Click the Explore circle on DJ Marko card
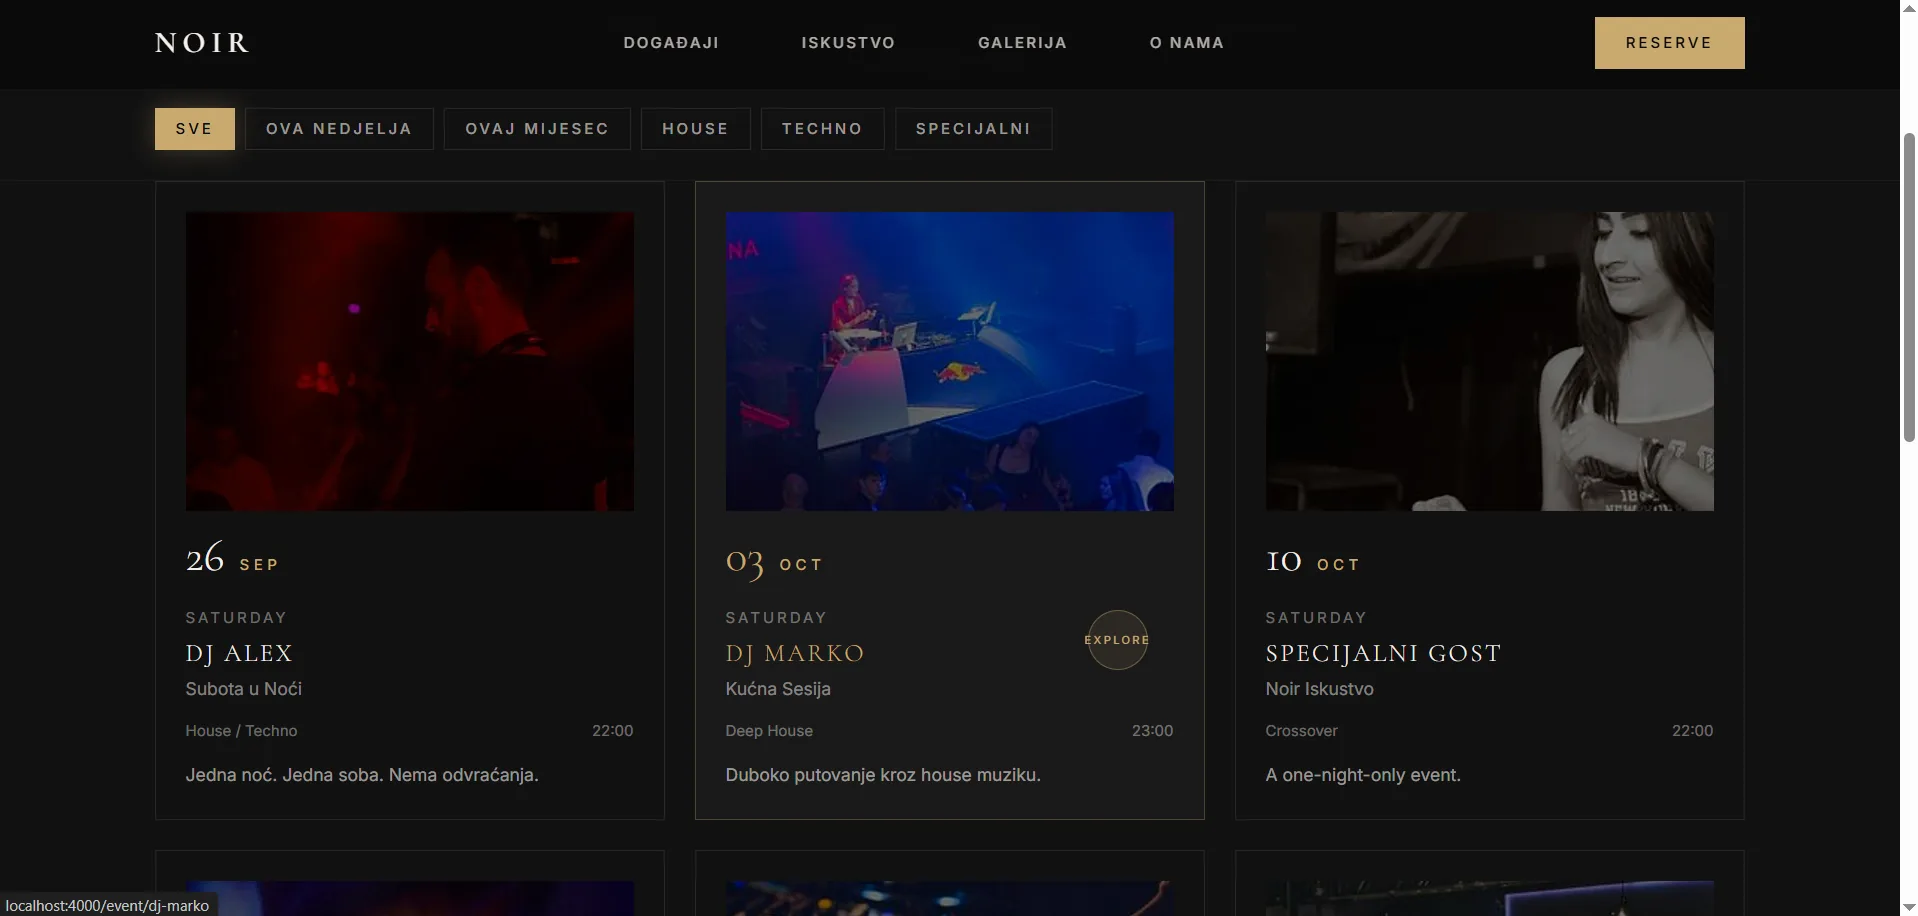This screenshot has width=1918, height=916. (x=1117, y=640)
